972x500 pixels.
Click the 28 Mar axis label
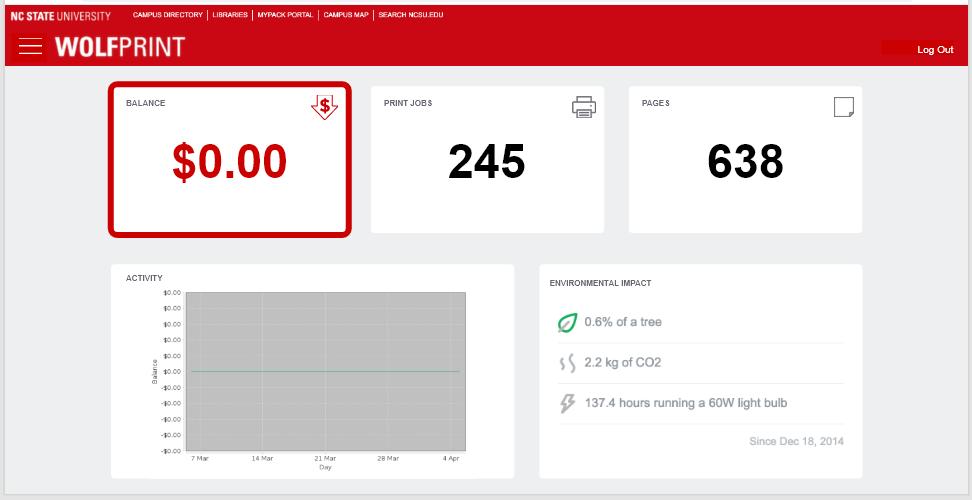pos(389,459)
